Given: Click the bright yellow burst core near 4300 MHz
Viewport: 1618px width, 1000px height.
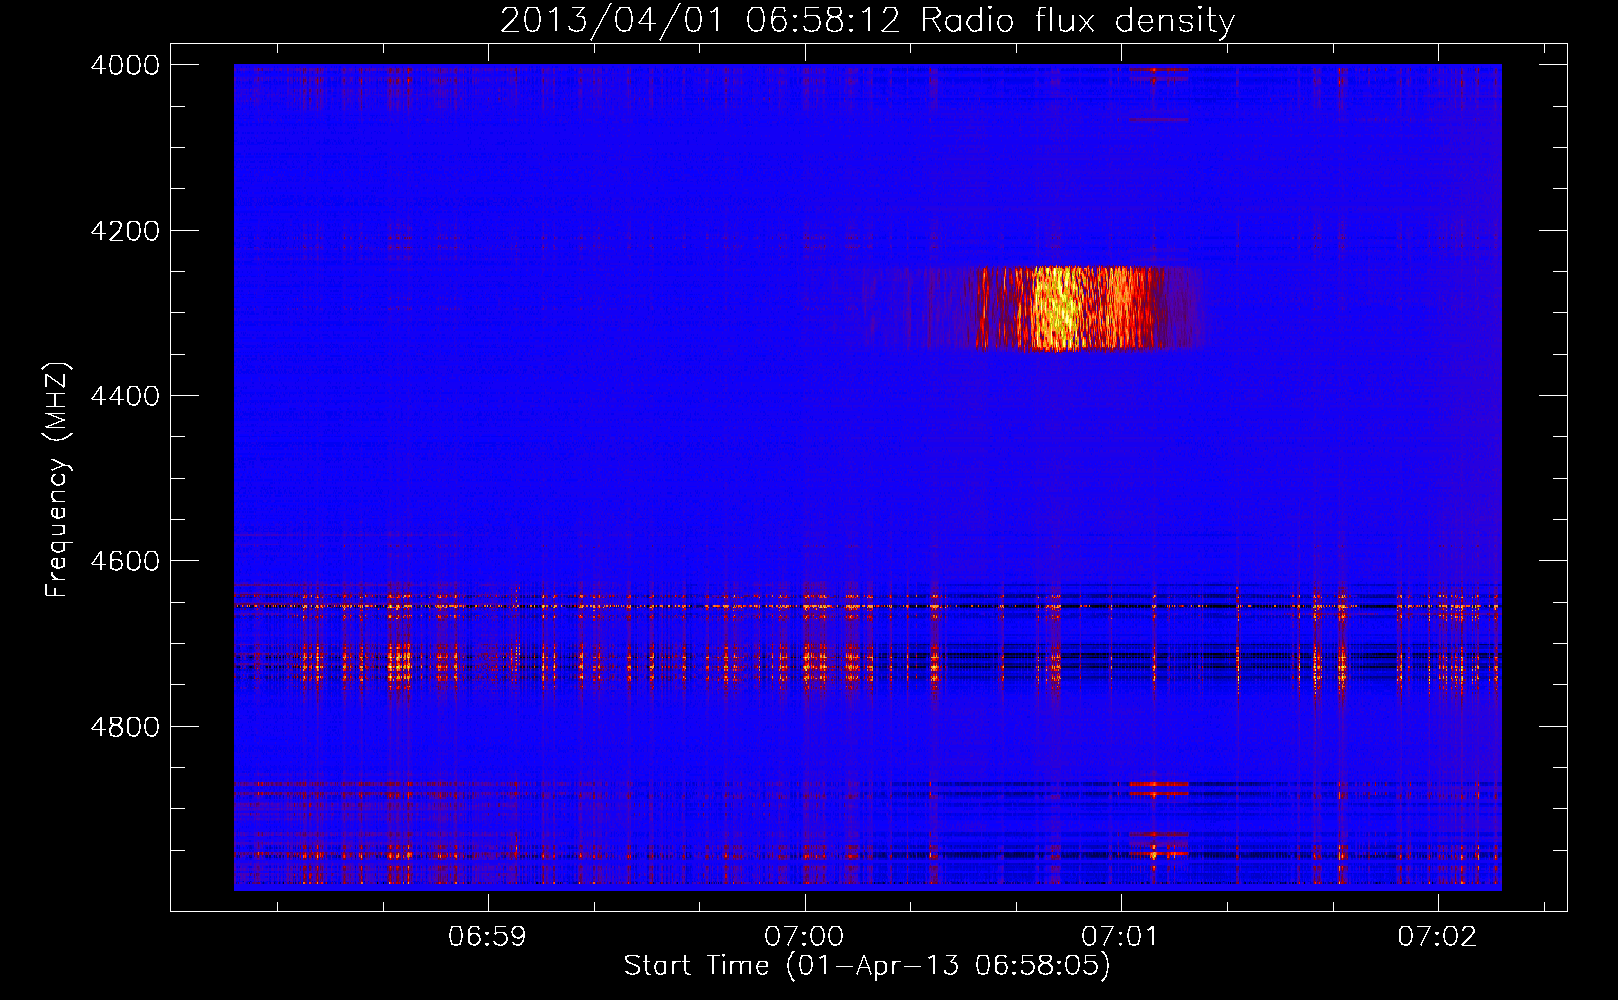Looking at the screenshot, I should (x=1058, y=308).
